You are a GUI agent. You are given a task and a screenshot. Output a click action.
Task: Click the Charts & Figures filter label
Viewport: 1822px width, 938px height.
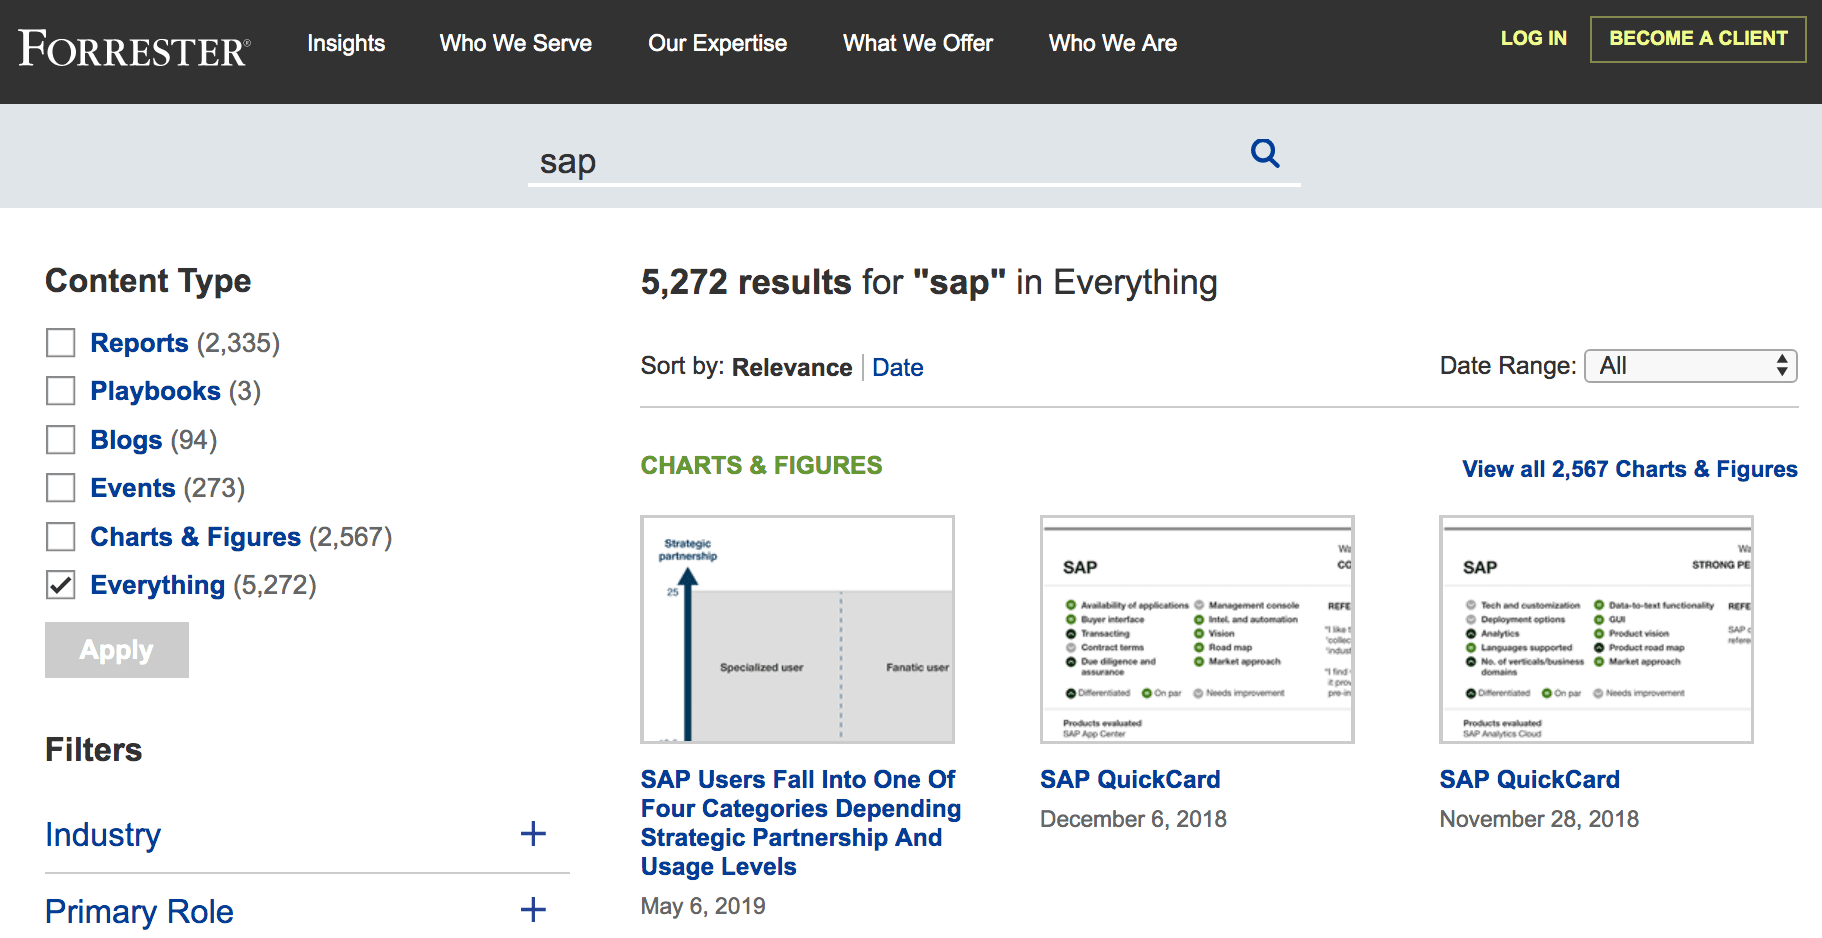195,537
